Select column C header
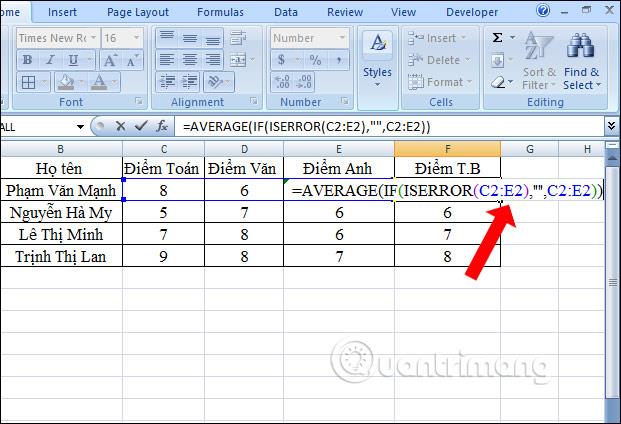 click(164, 149)
